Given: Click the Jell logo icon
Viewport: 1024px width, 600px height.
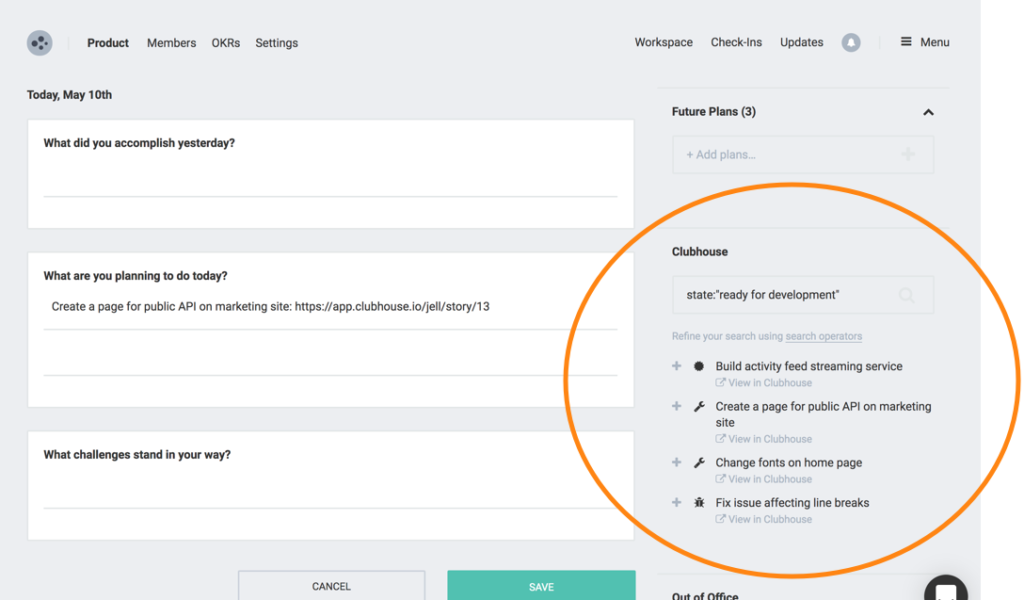Looking at the screenshot, I should tap(39, 43).
